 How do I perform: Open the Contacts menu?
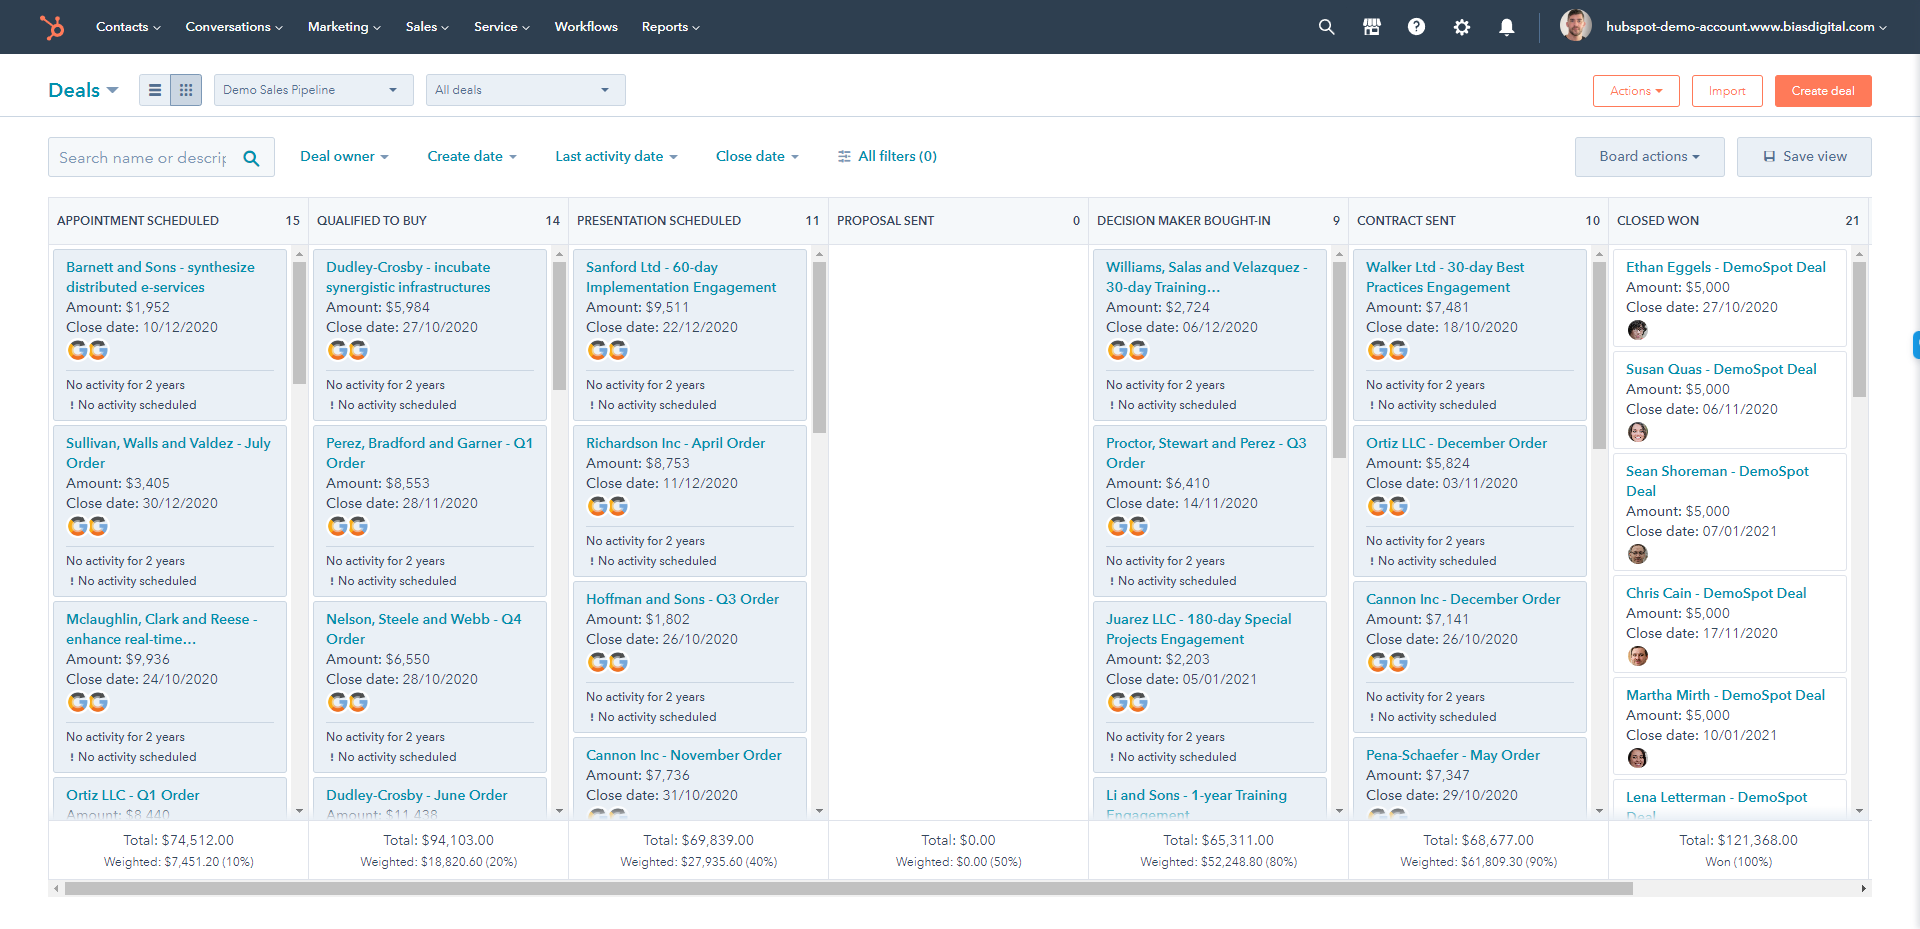(x=128, y=27)
